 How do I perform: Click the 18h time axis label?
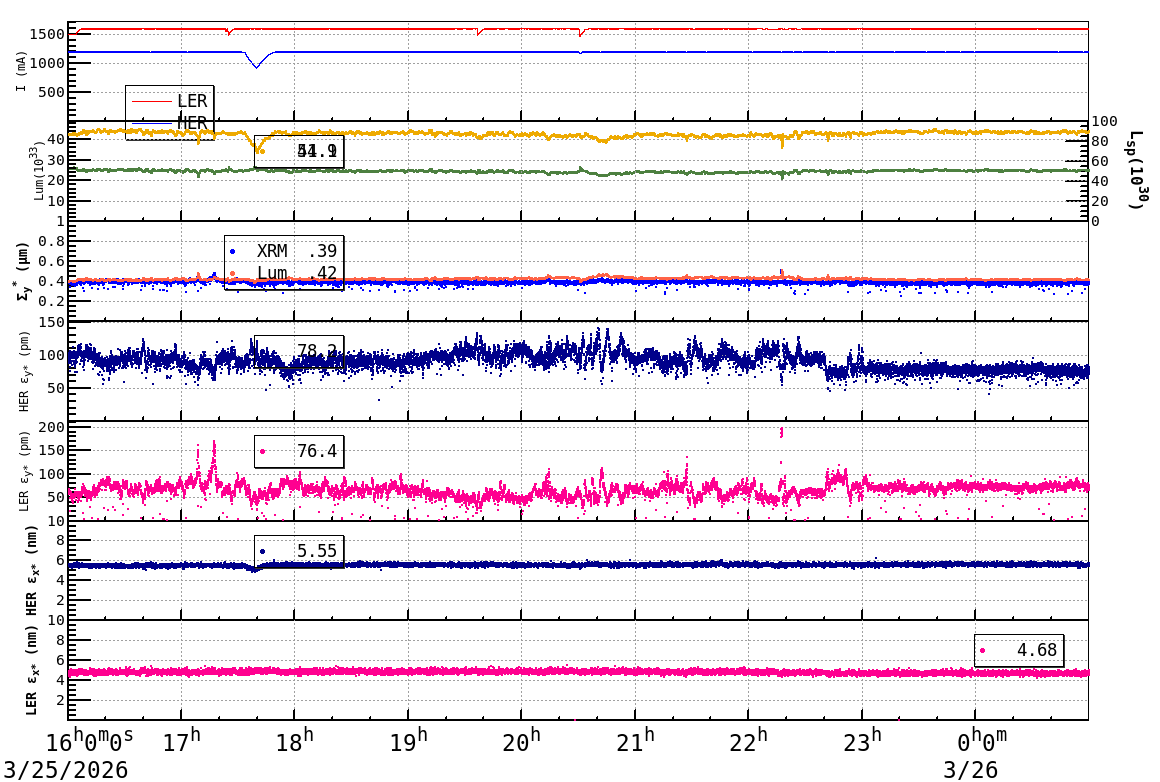294,741
